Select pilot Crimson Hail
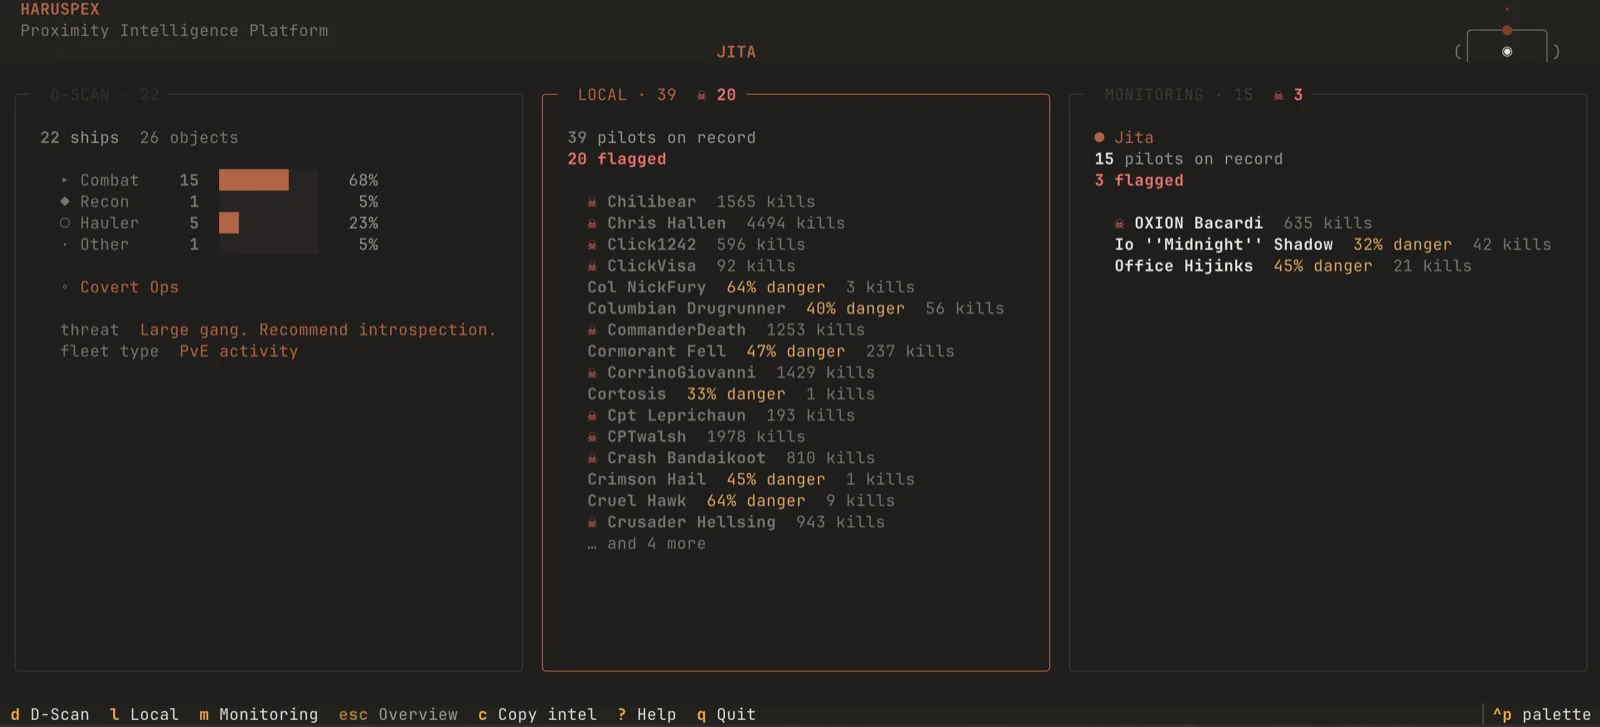 point(751,479)
